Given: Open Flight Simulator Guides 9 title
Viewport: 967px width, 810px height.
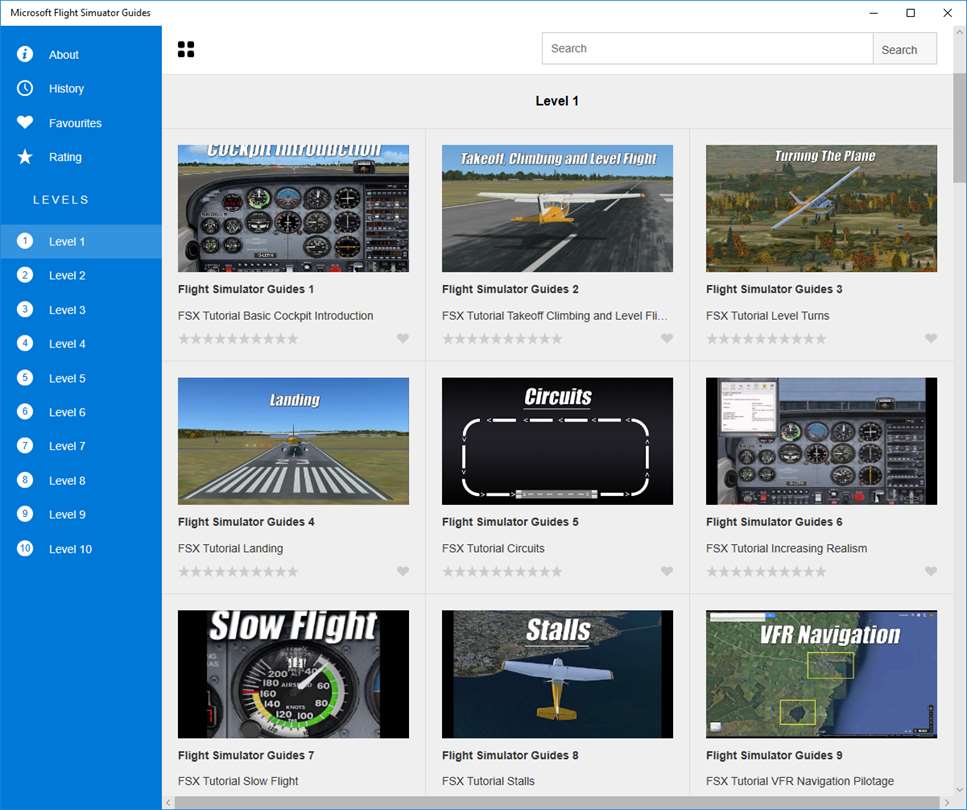Looking at the screenshot, I should 774,754.
